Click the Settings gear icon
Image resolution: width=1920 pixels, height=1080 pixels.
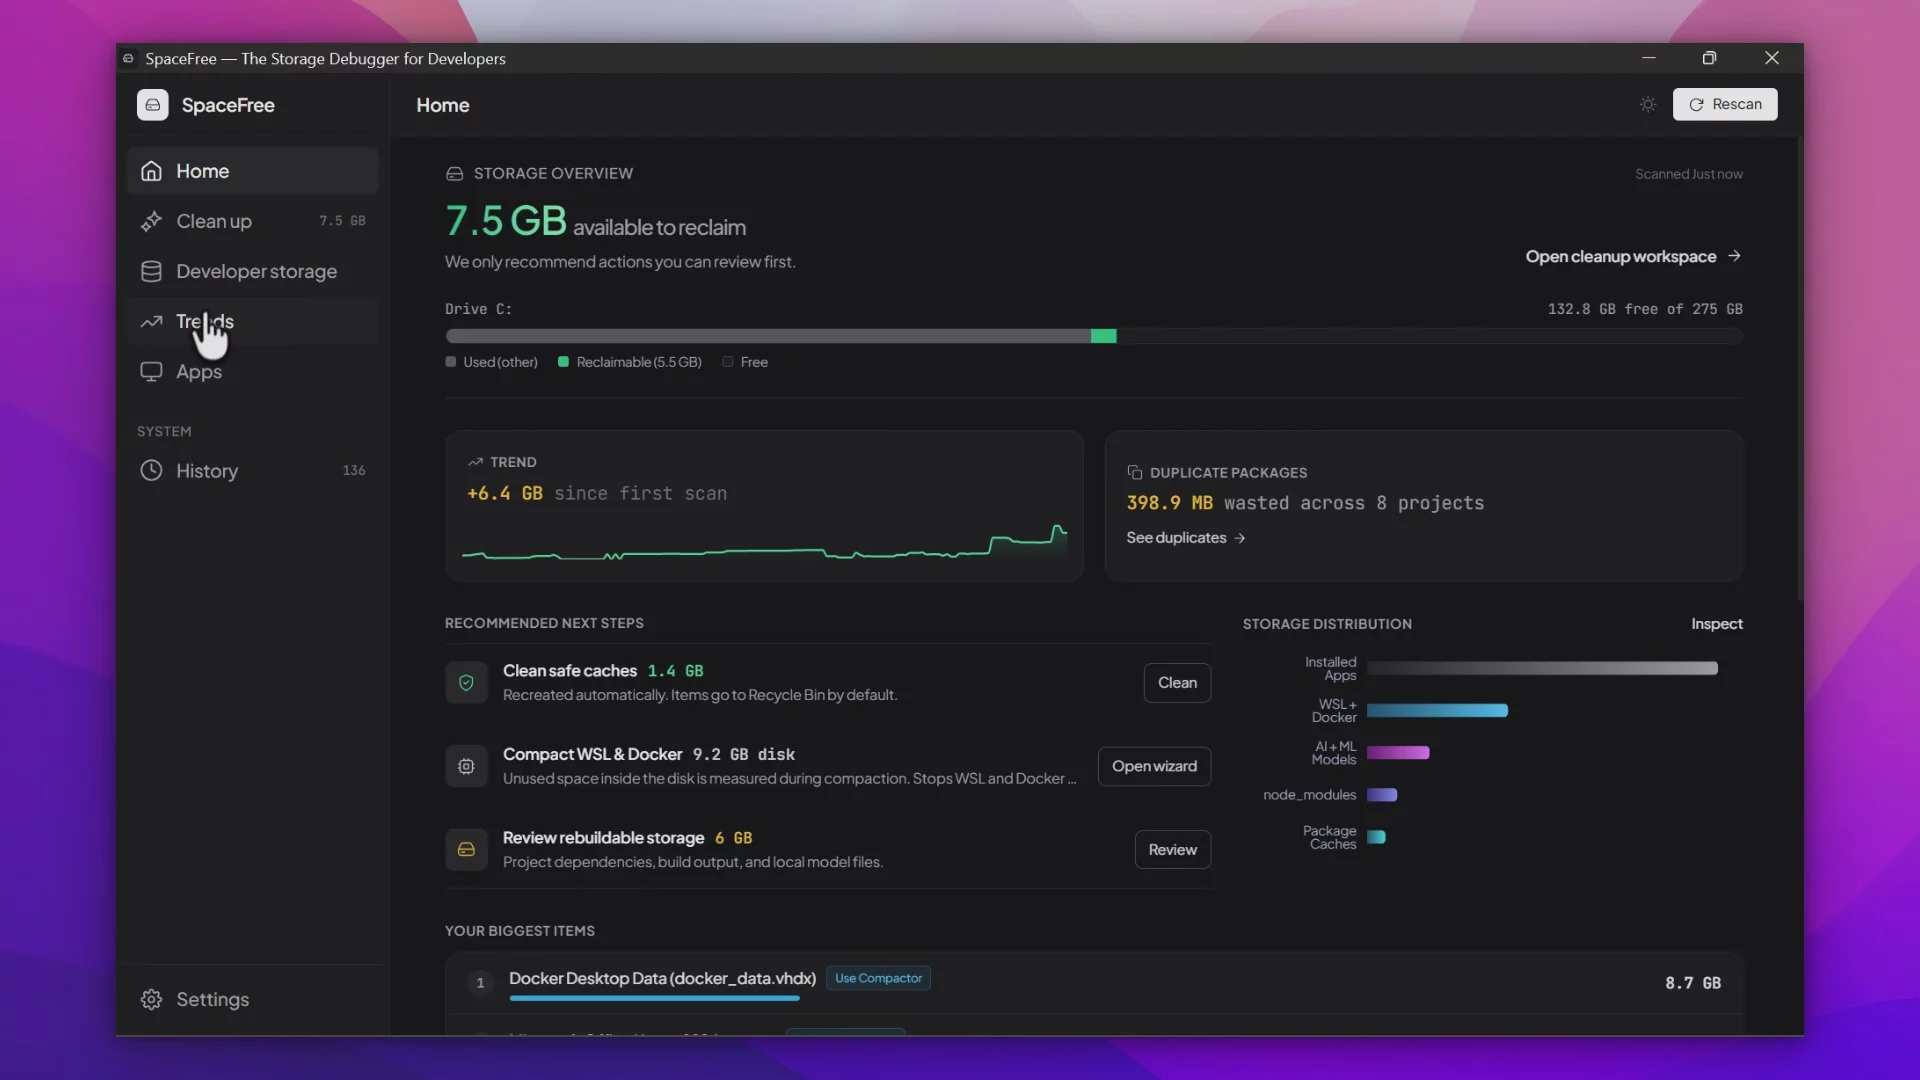point(151,999)
